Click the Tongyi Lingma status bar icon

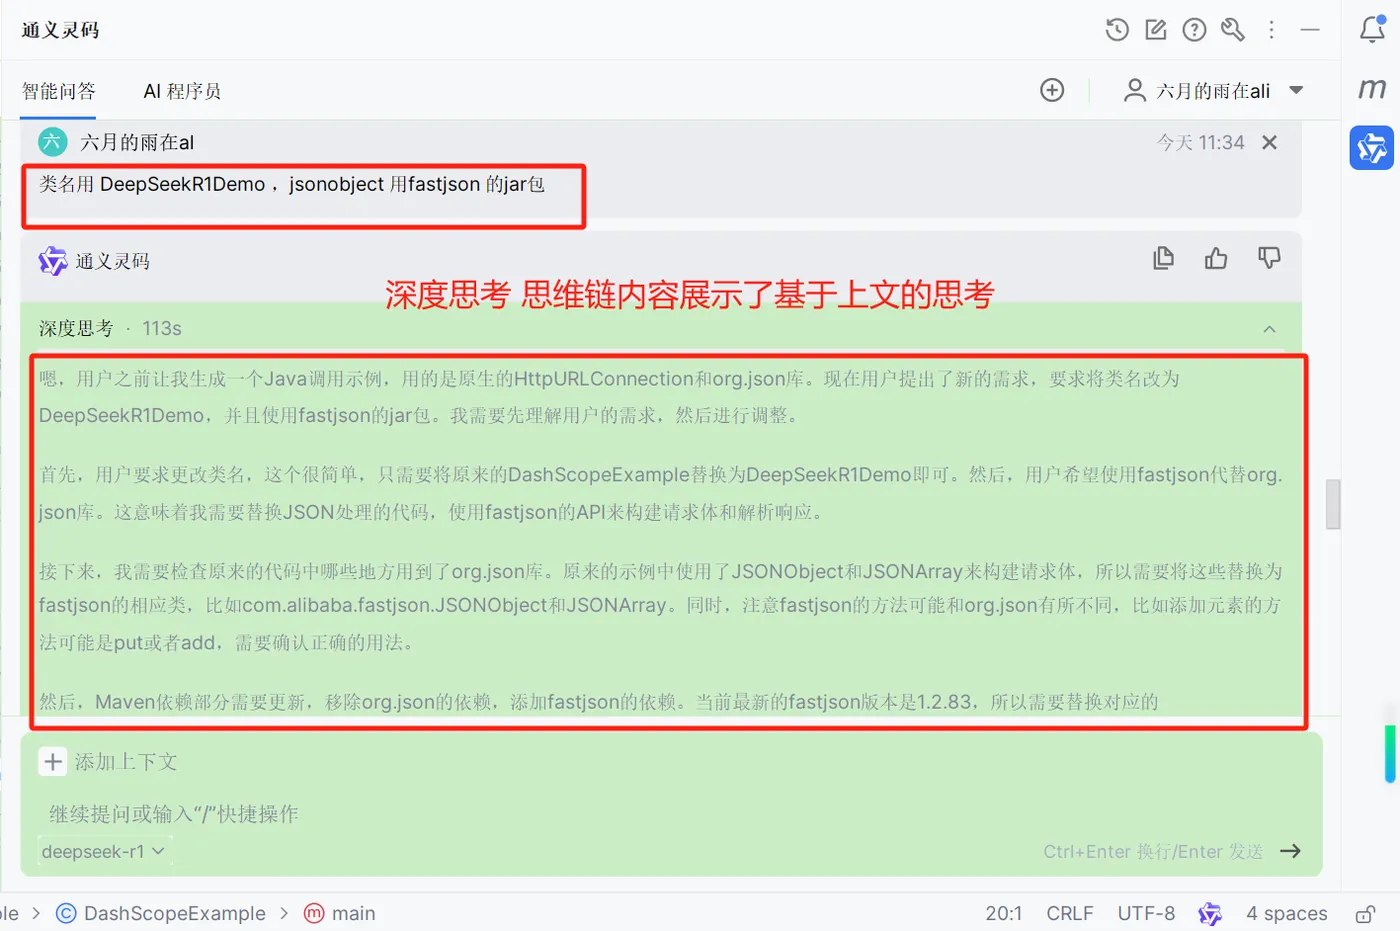[x=1210, y=913]
